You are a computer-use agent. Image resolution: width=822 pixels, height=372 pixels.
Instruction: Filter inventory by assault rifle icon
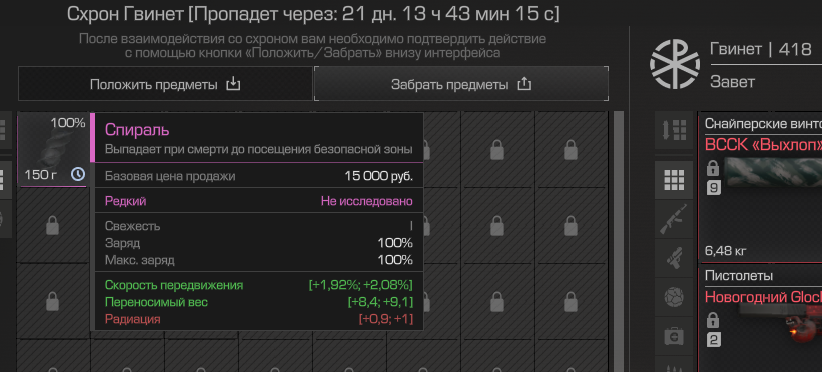674,221
